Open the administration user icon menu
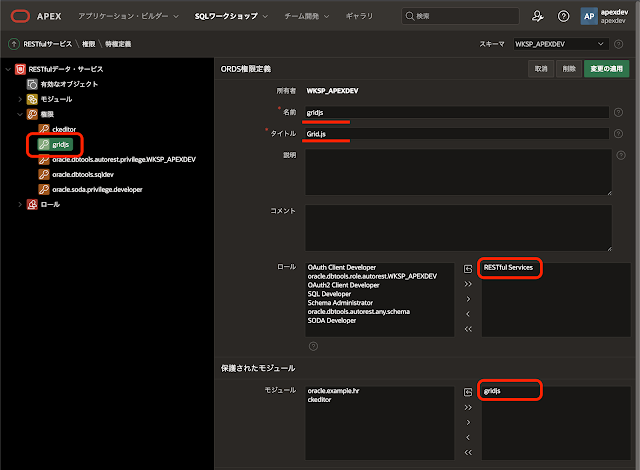 click(x=538, y=16)
